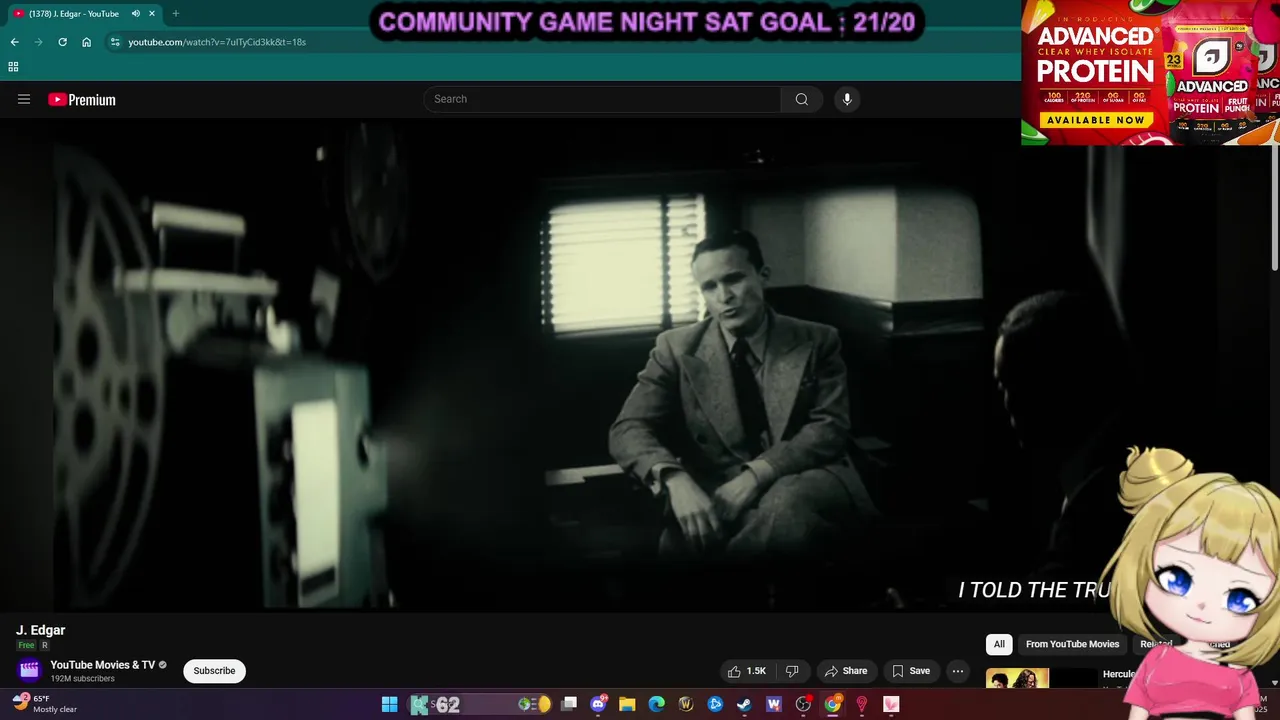Click the browser forward arrow
This screenshot has height=720, width=1280.
pos(38,42)
